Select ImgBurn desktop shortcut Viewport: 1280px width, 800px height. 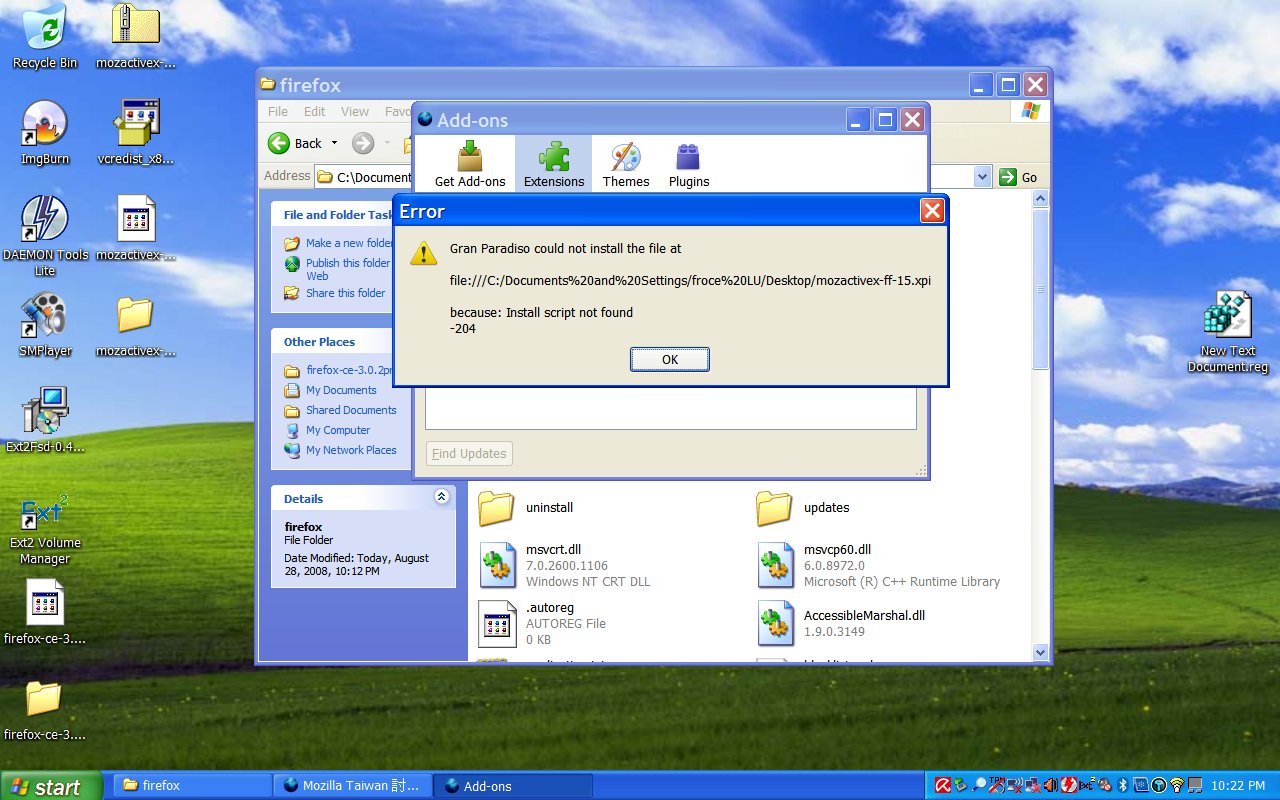(44, 124)
